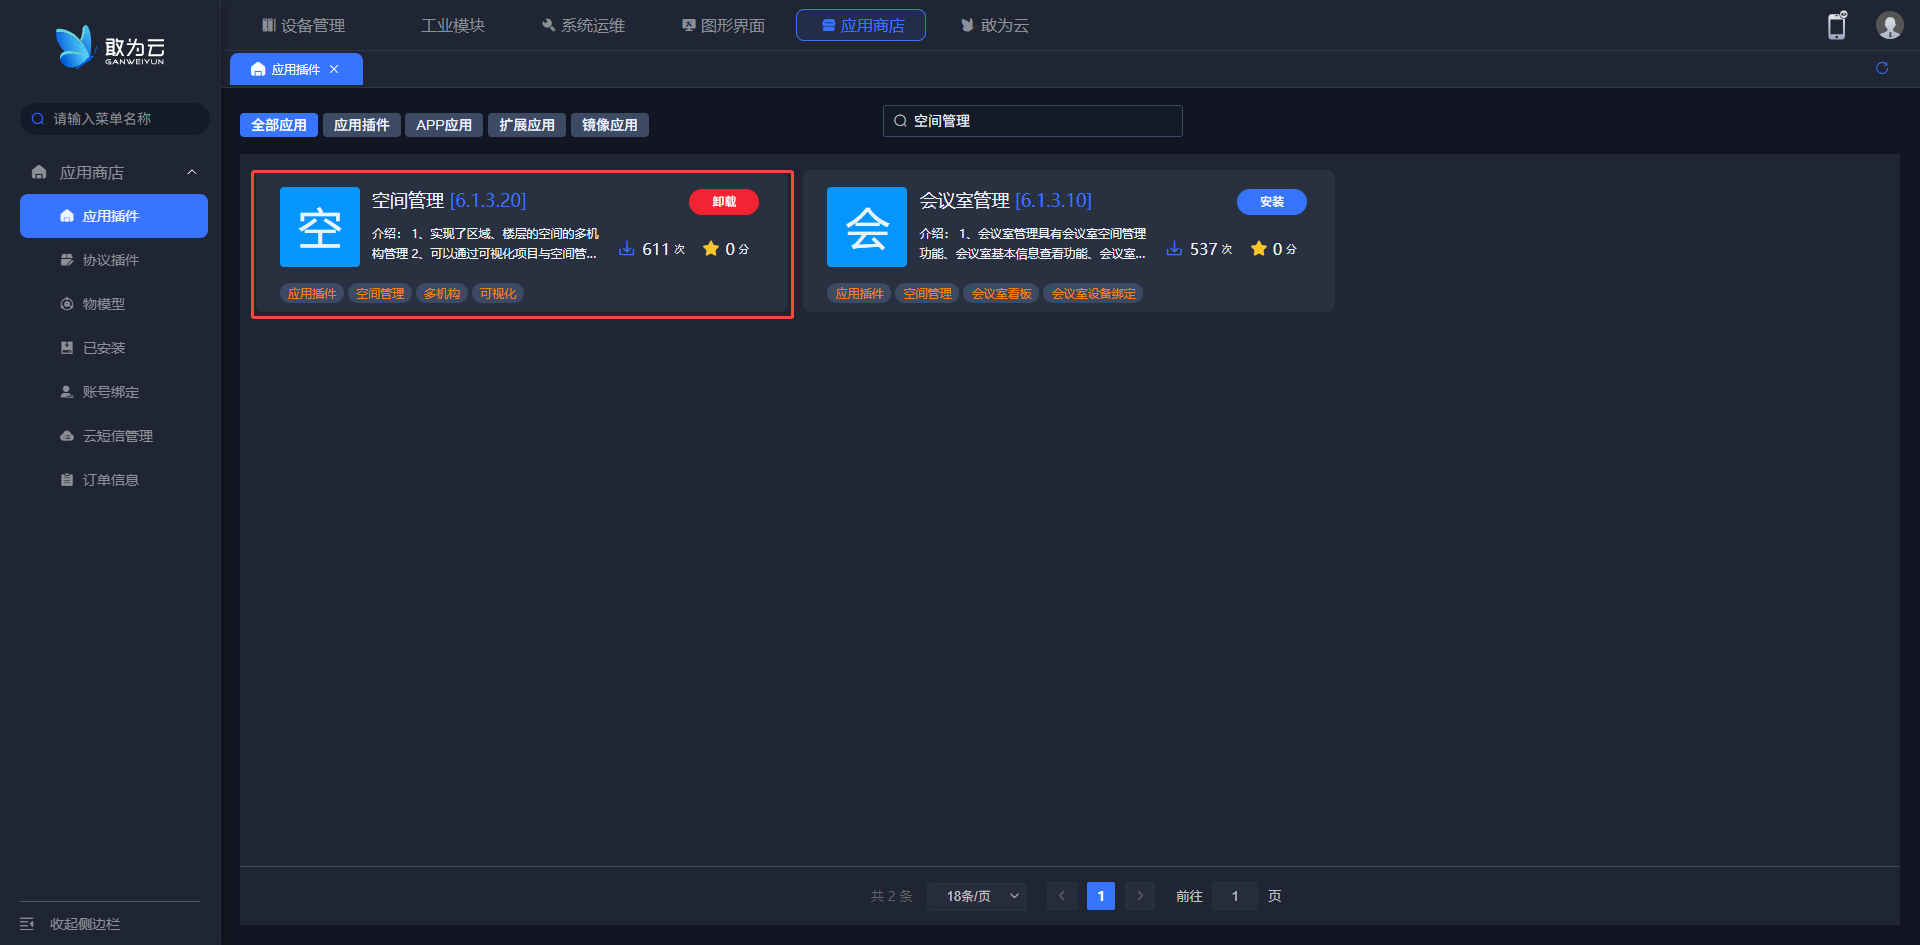
Task: Select 订单信息 in the sidebar
Action: (x=114, y=480)
